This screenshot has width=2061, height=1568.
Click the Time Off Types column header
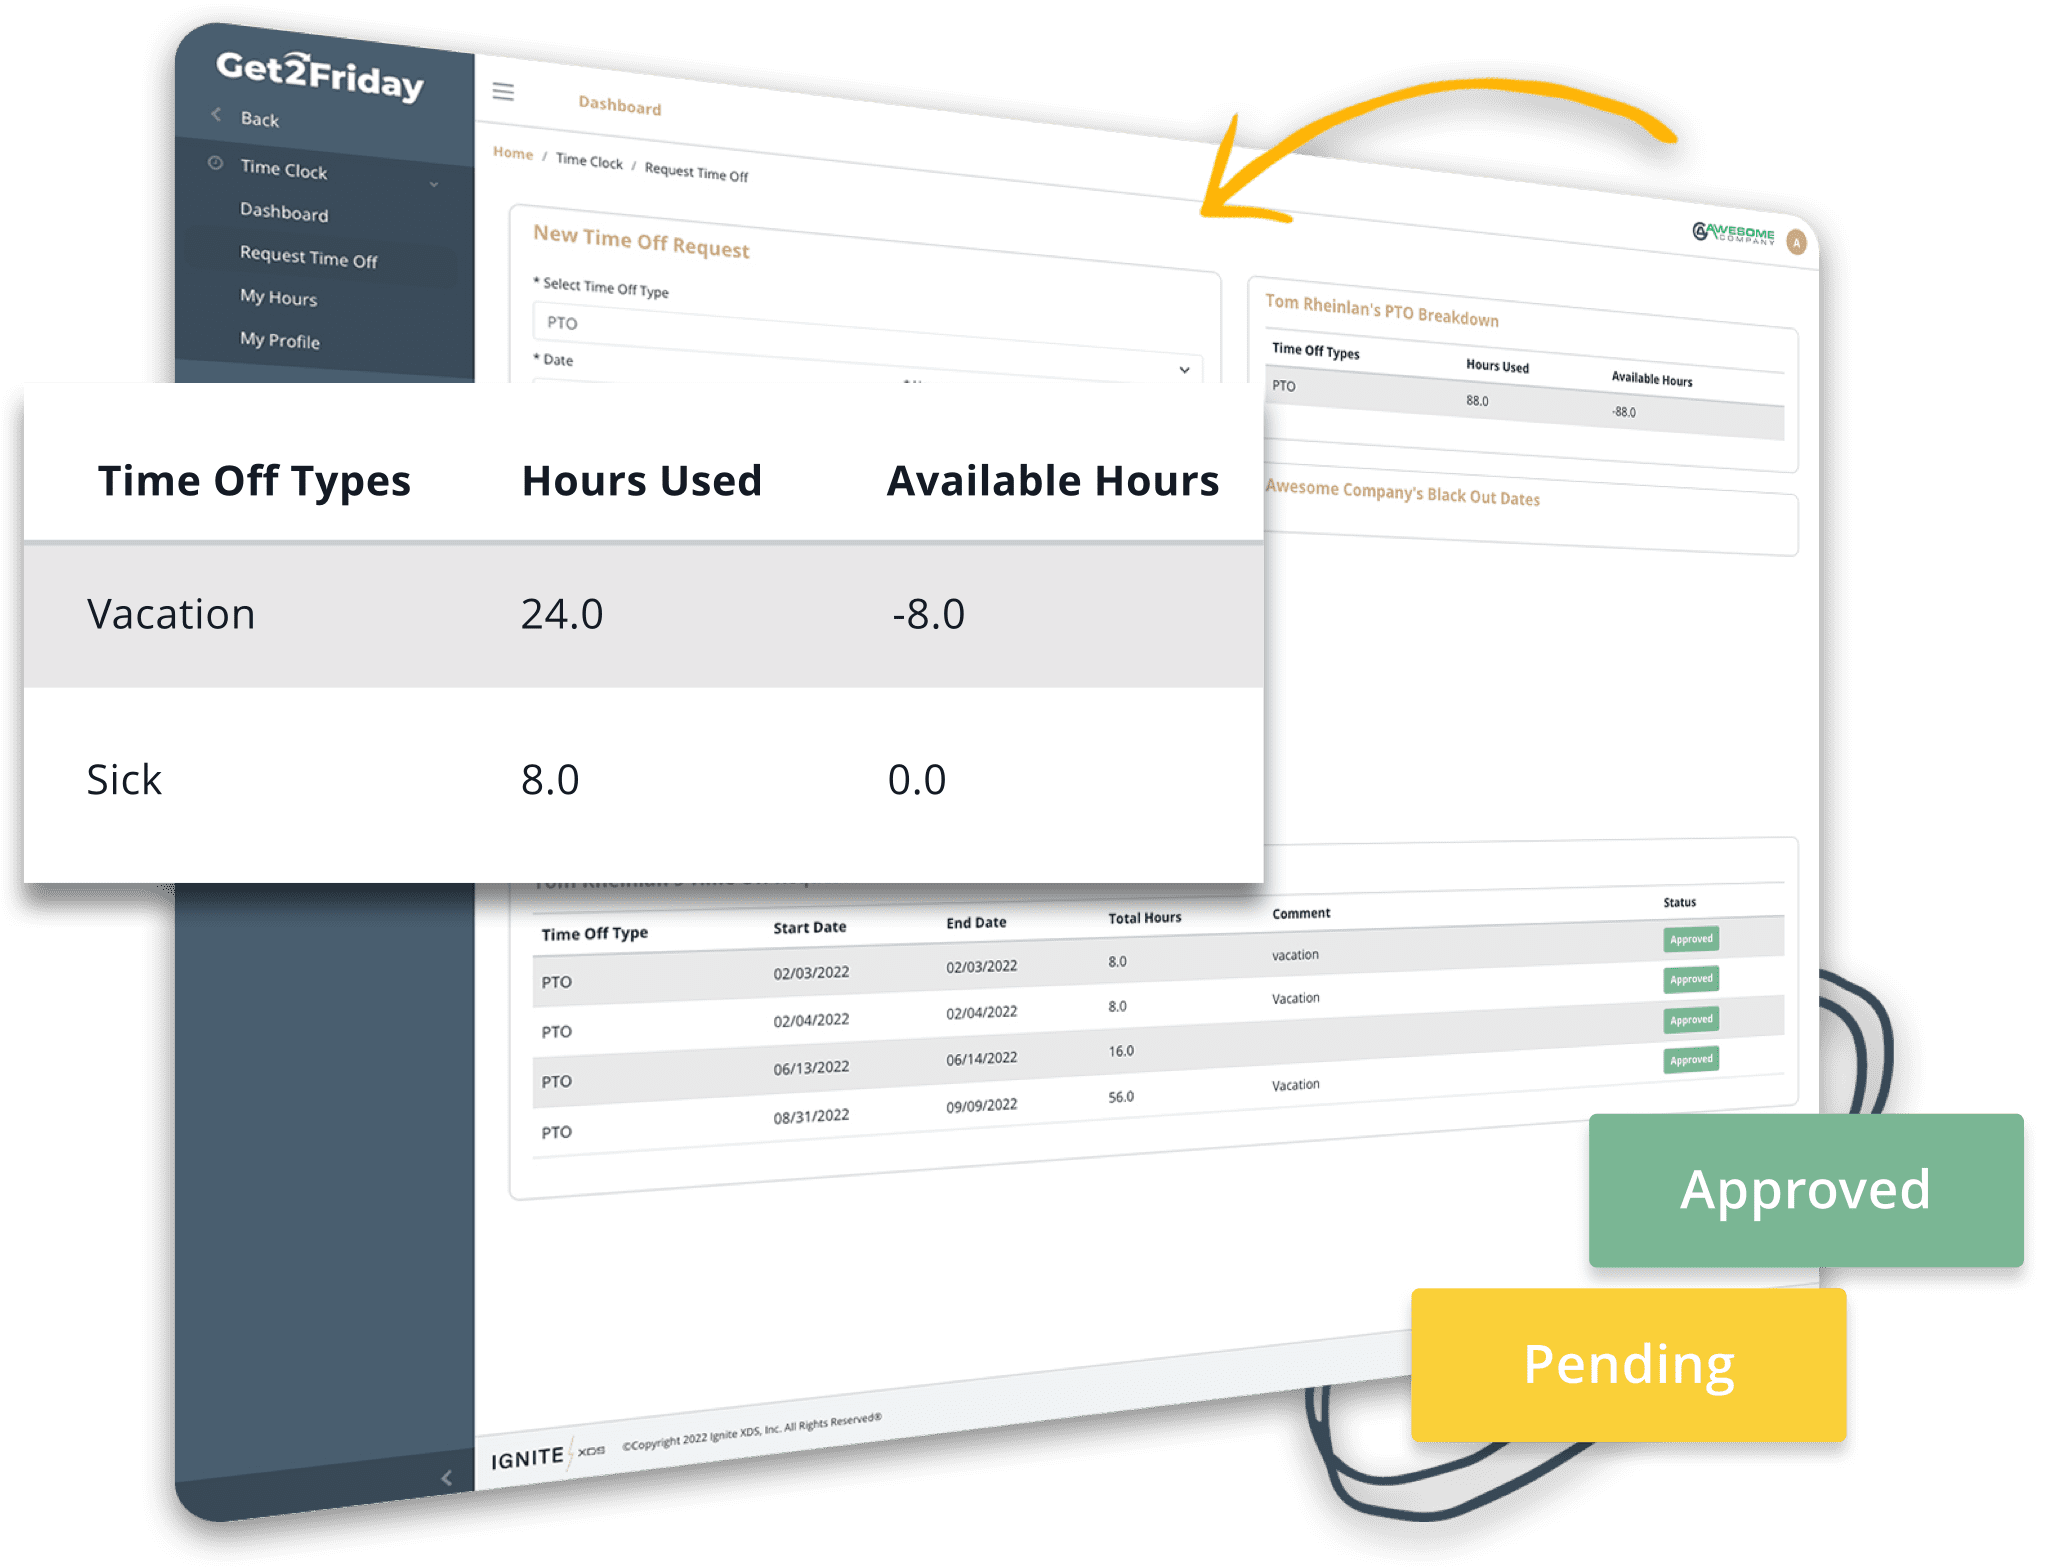tap(254, 481)
